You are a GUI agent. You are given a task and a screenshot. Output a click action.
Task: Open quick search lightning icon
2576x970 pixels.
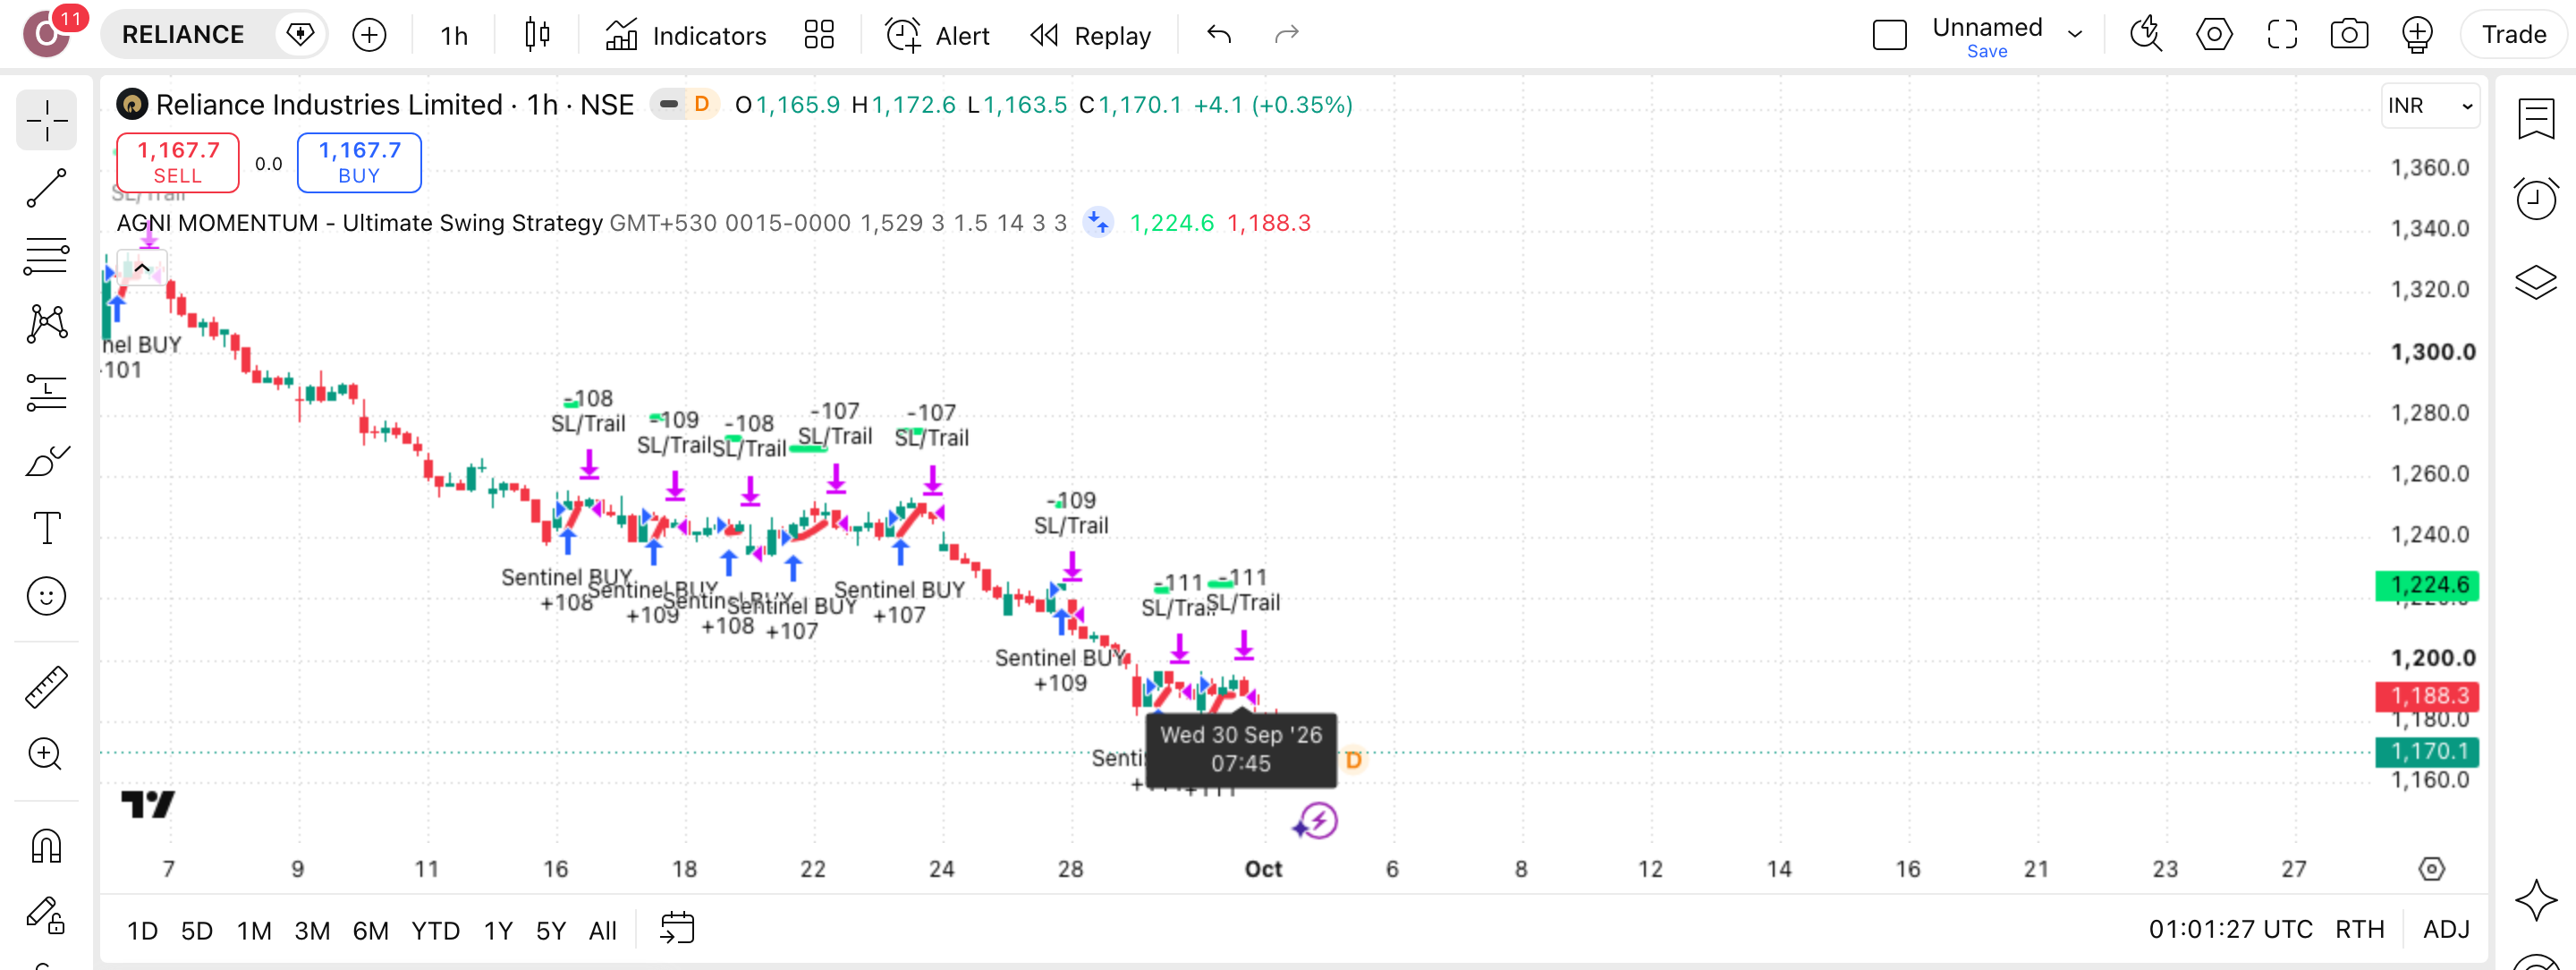tap(2146, 35)
